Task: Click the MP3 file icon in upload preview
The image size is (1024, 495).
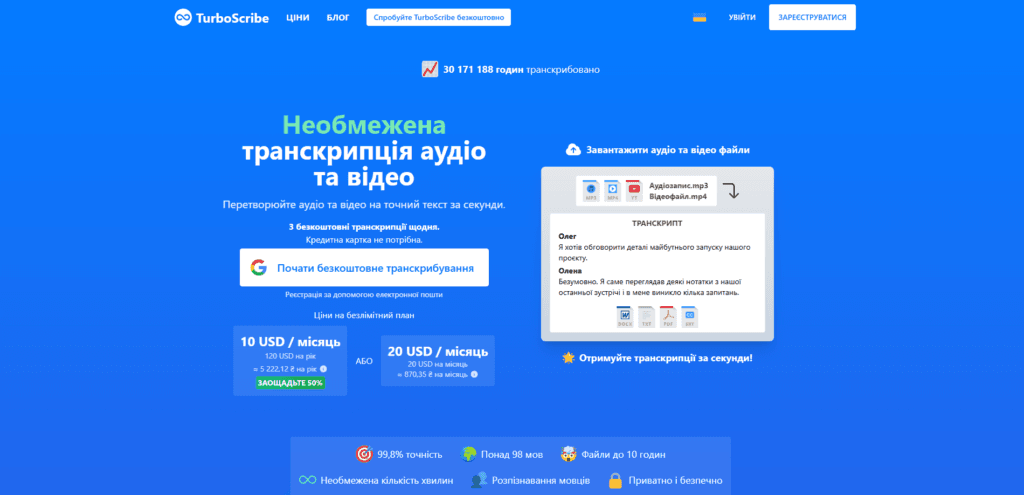Action: (x=590, y=190)
